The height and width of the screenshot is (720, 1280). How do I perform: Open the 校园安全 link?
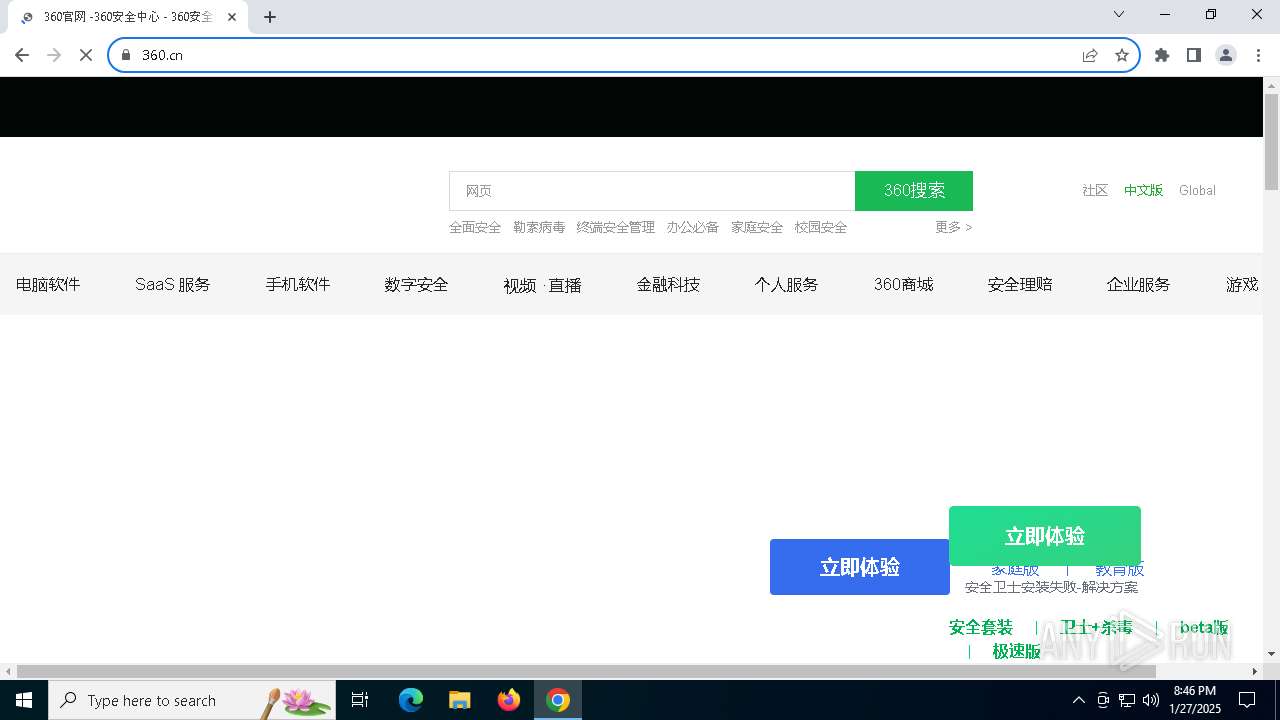coord(821,227)
